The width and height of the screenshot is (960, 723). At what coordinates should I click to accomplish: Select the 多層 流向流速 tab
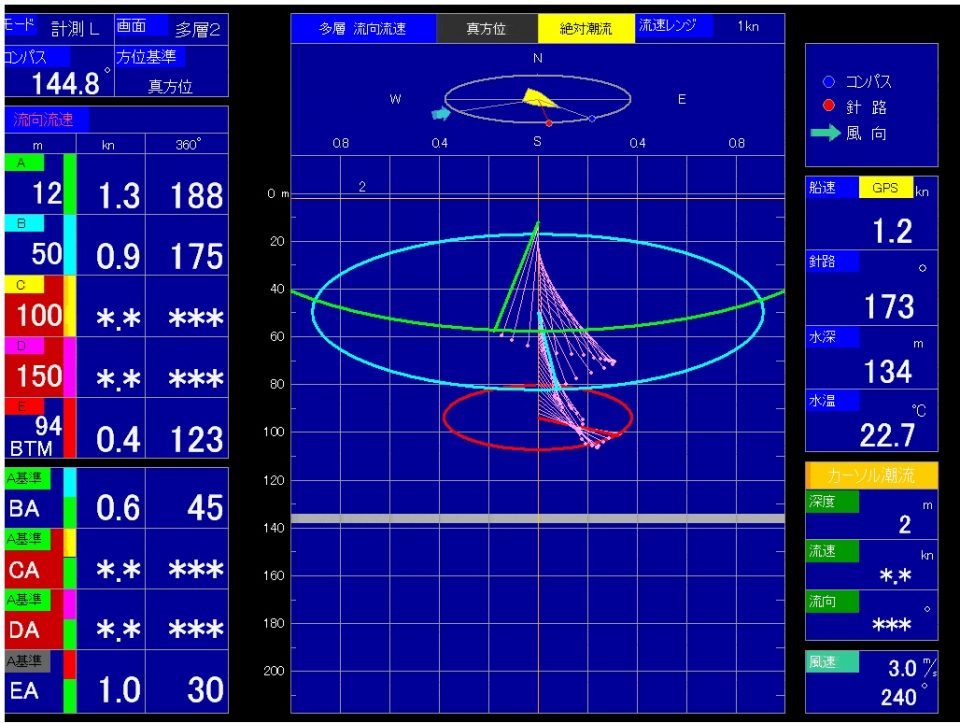(x=363, y=28)
